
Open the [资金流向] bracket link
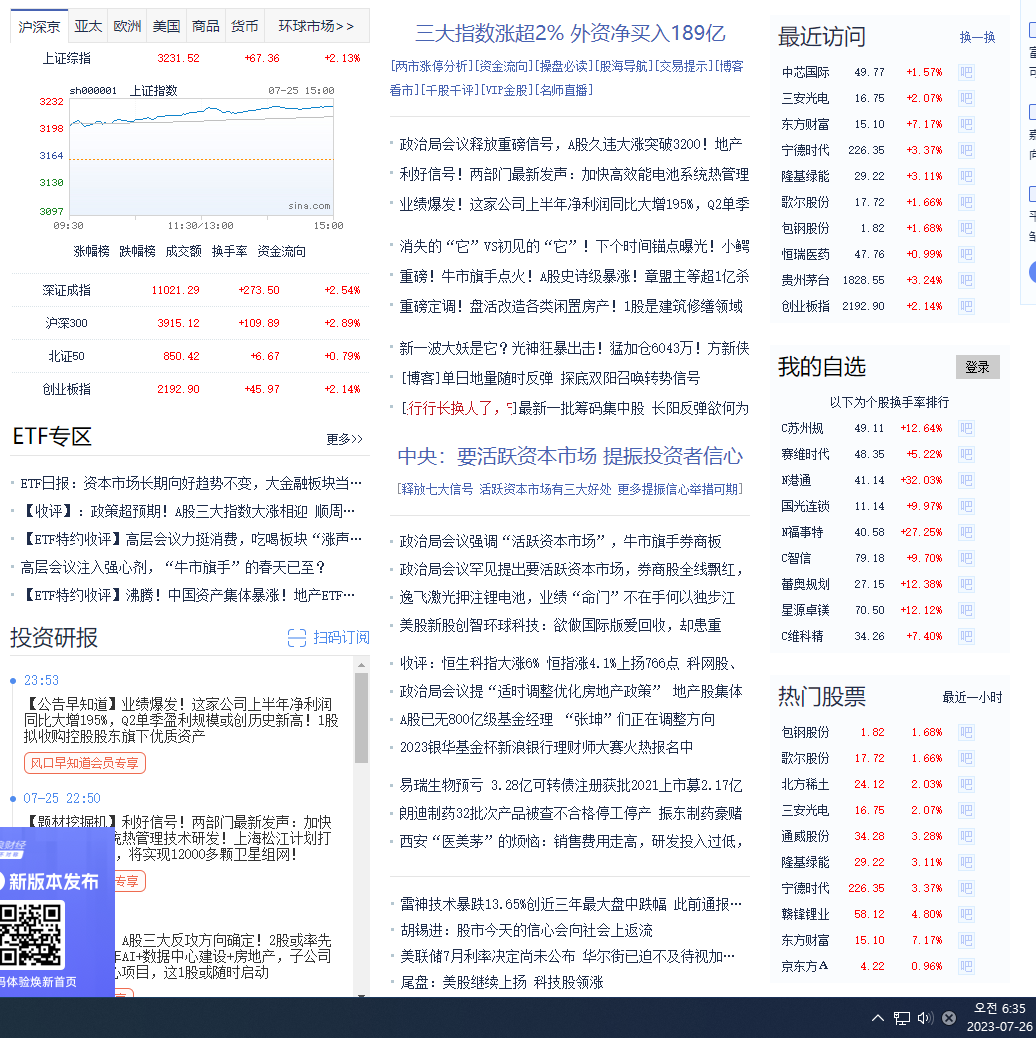pos(504,66)
